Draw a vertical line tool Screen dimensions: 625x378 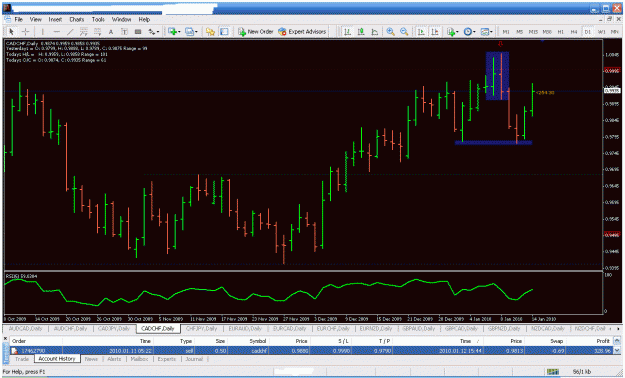[x=42, y=32]
